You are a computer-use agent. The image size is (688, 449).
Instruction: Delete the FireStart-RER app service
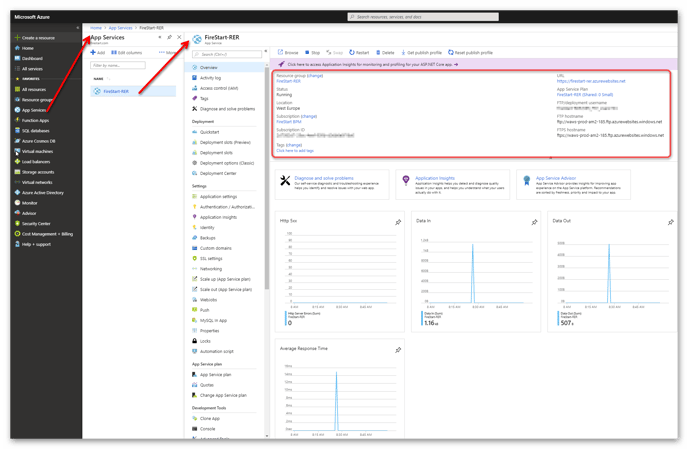(385, 52)
